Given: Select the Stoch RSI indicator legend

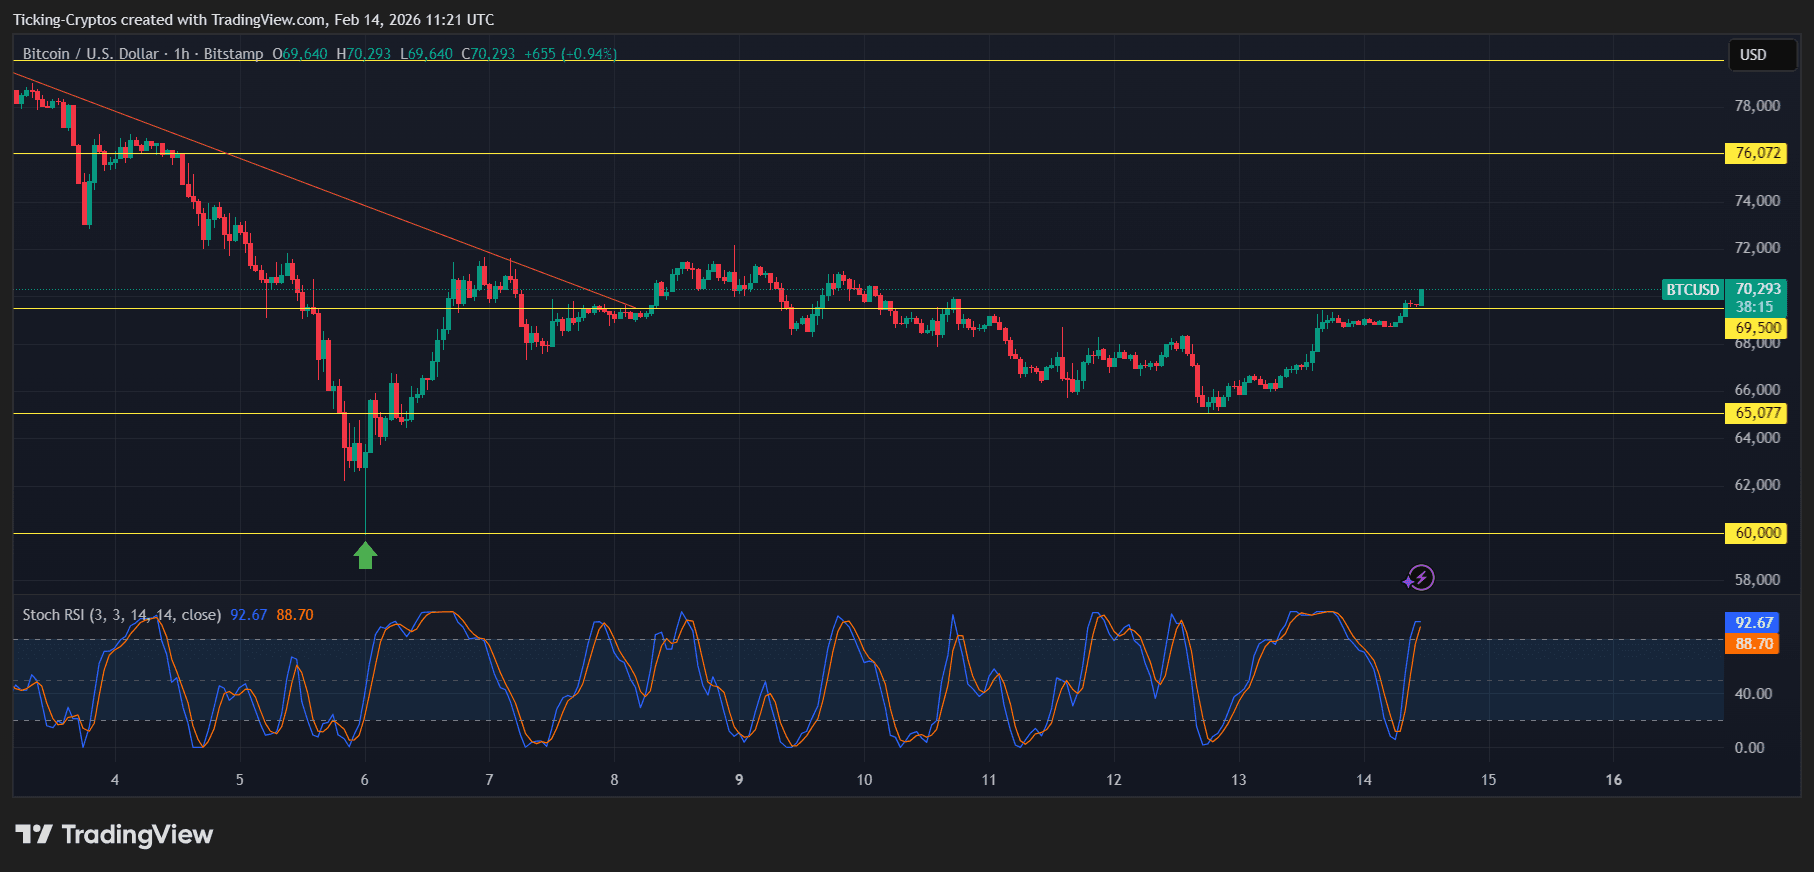Looking at the screenshot, I should [x=121, y=615].
